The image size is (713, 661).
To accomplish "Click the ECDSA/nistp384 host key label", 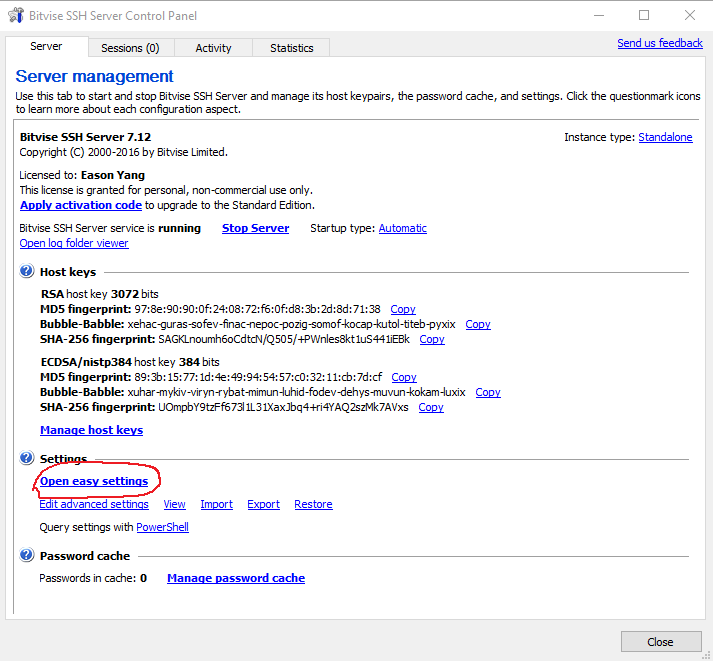I will [130, 362].
